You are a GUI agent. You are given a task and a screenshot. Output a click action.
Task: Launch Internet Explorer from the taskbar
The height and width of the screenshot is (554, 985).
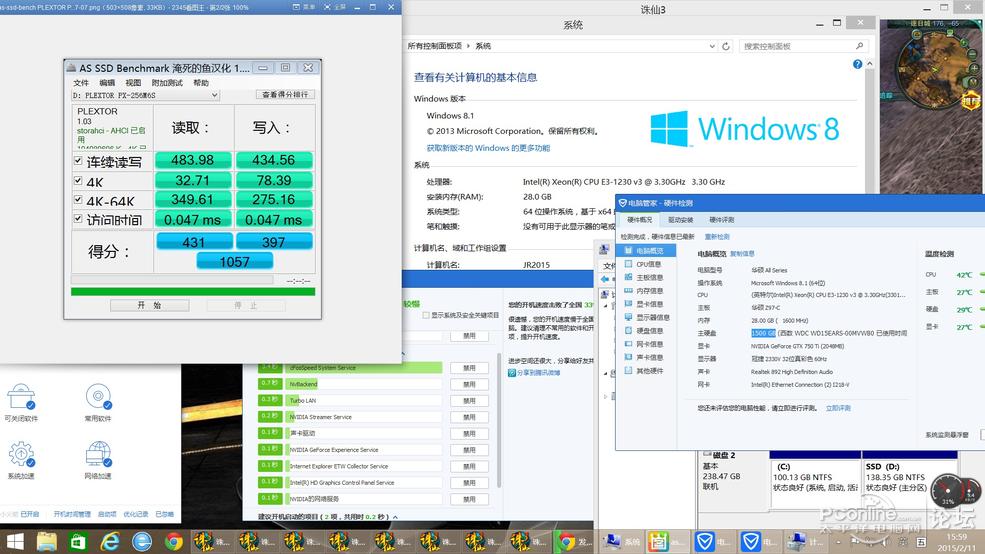click(x=110, y=541)
